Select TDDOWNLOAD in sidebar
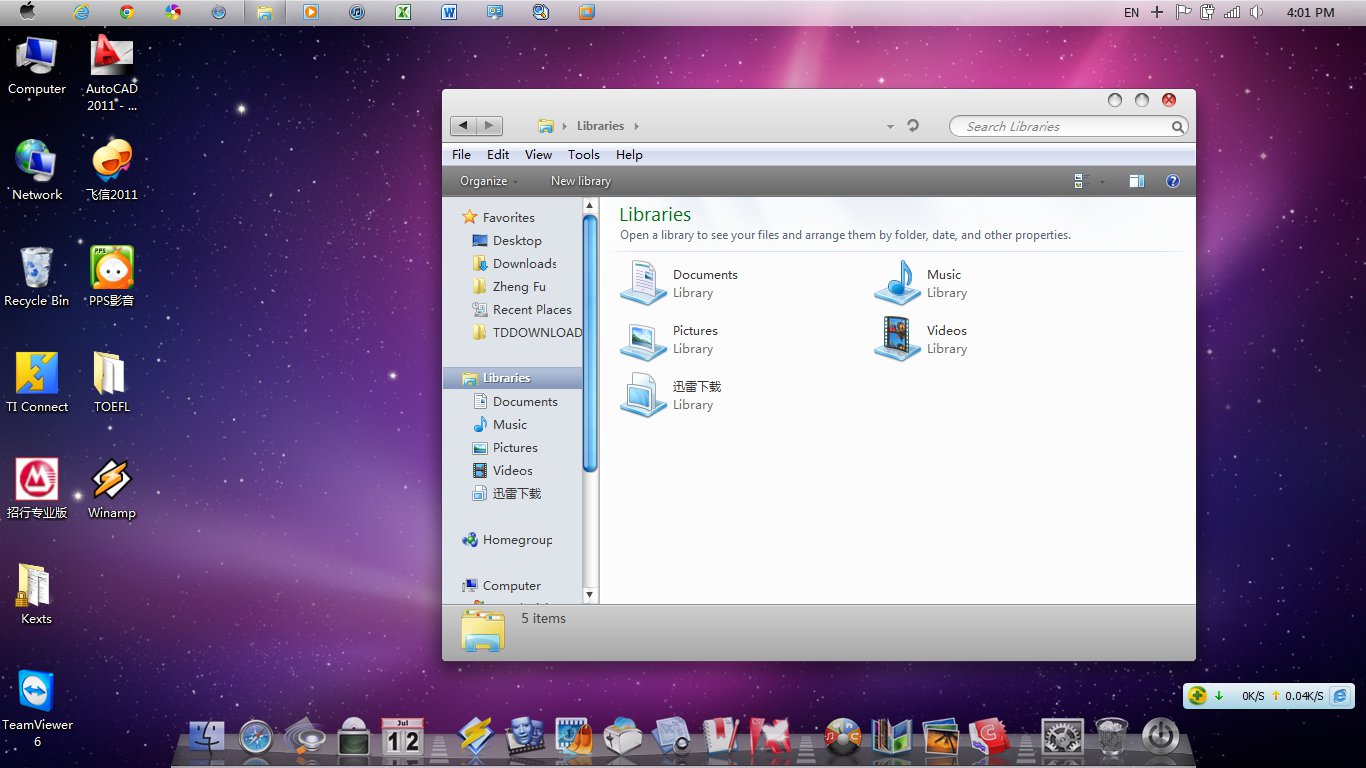The height and width of the screenshot is (768, 1366). (526, 332)
